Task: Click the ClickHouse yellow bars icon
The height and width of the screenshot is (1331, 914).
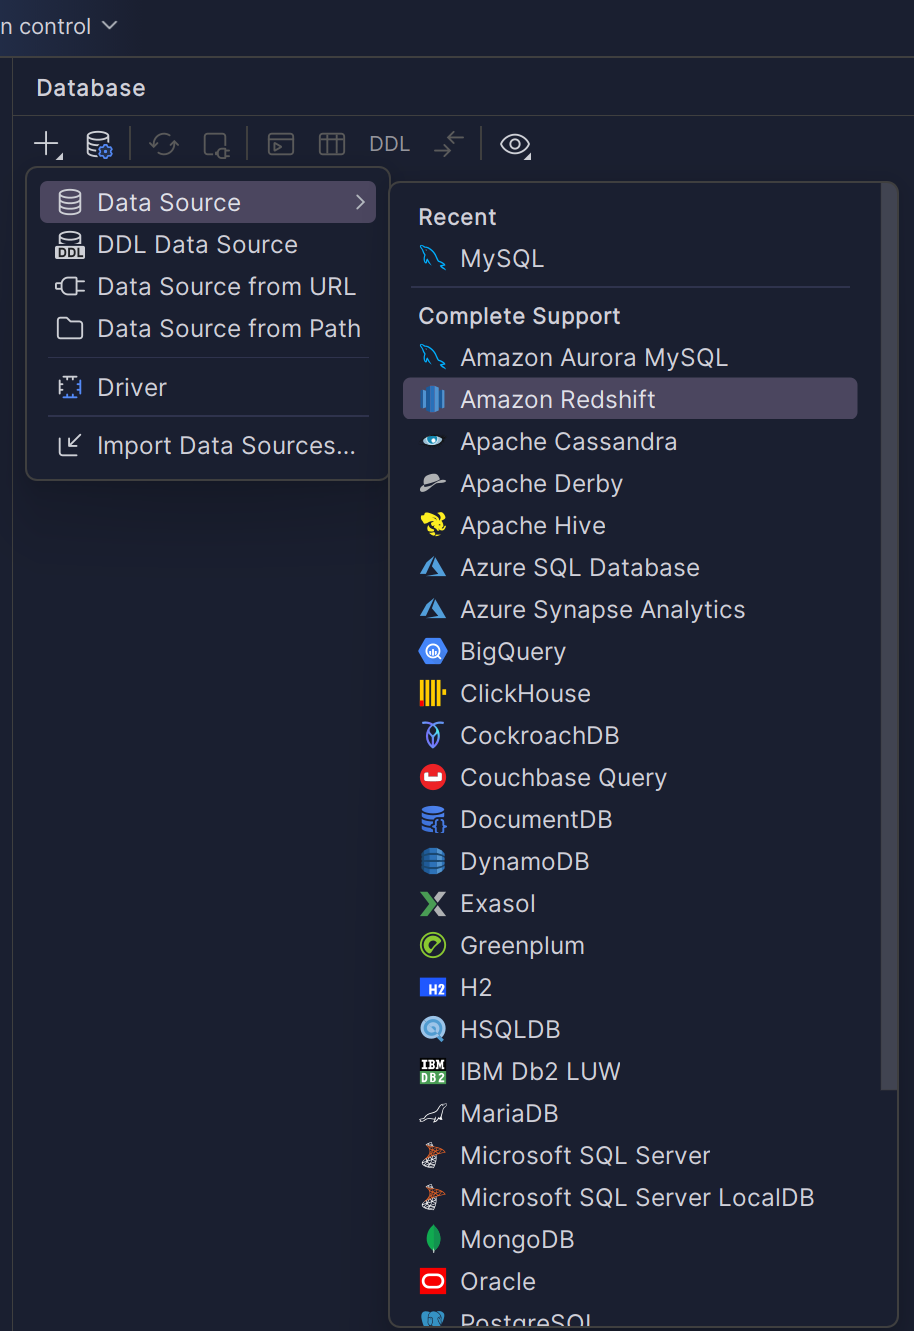Action: click(x=433, y=693)
